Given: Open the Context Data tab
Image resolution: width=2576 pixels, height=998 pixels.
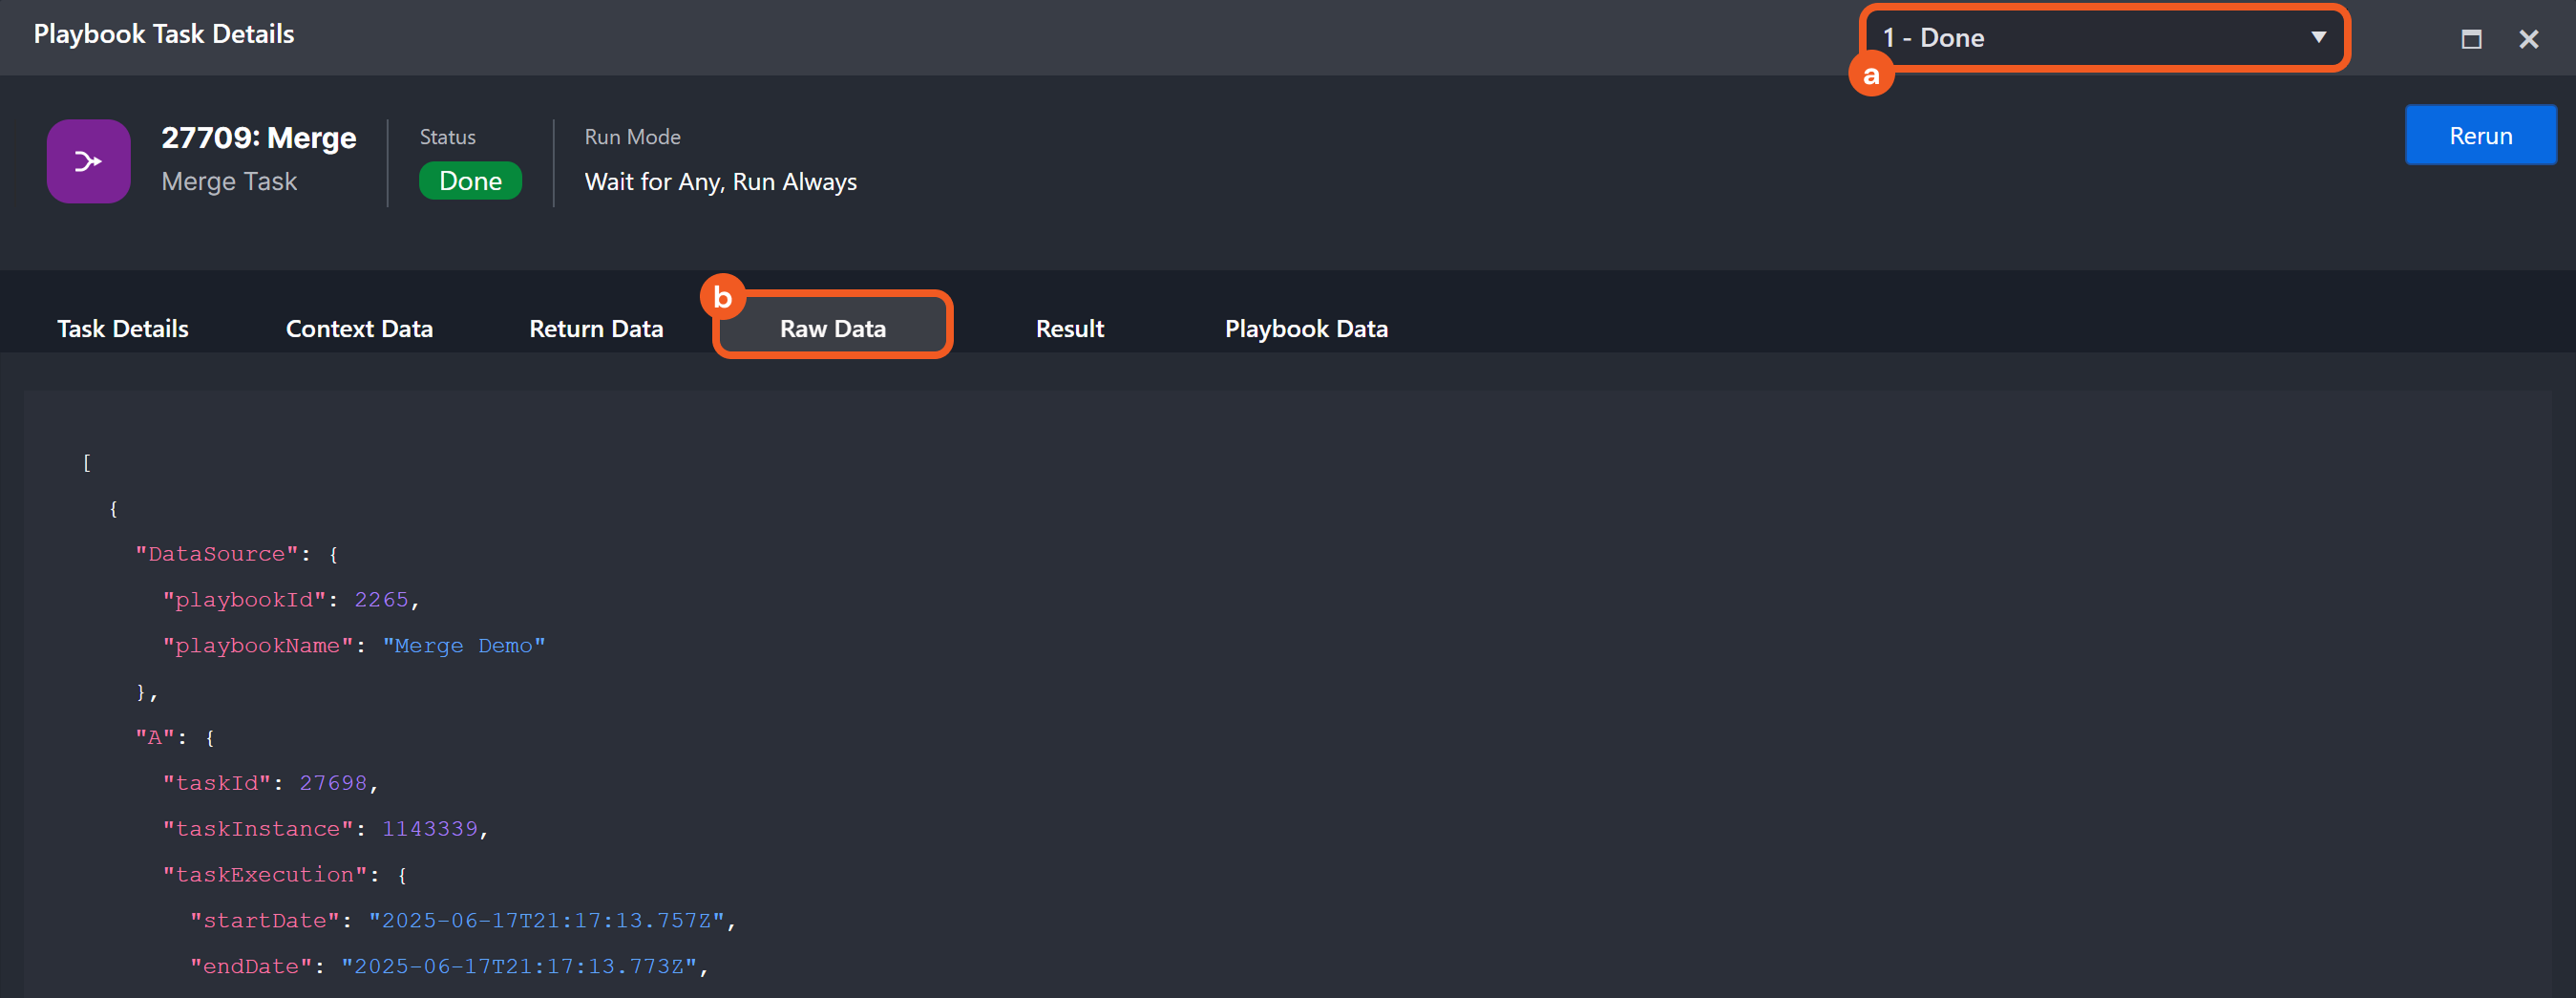Looking at the screenshot, I should [359, 329].
